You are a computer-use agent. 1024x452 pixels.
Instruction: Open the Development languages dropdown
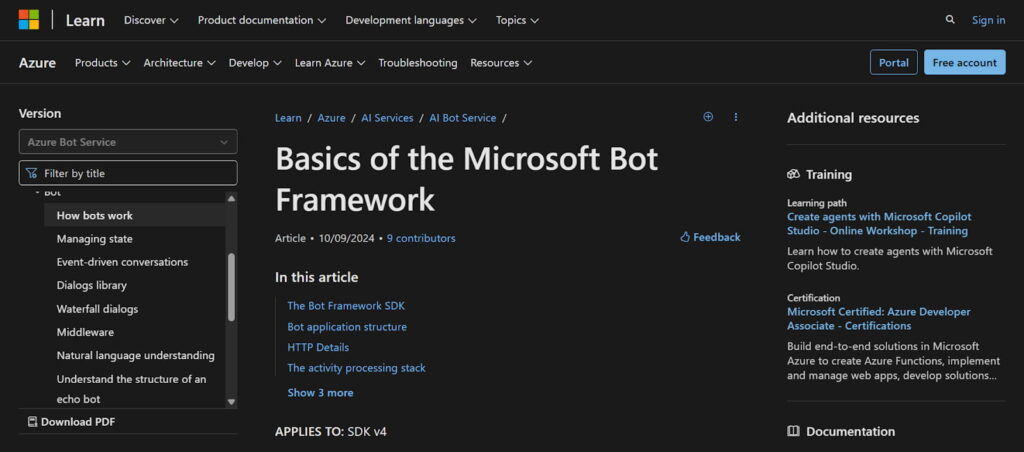tap(411, 20)
